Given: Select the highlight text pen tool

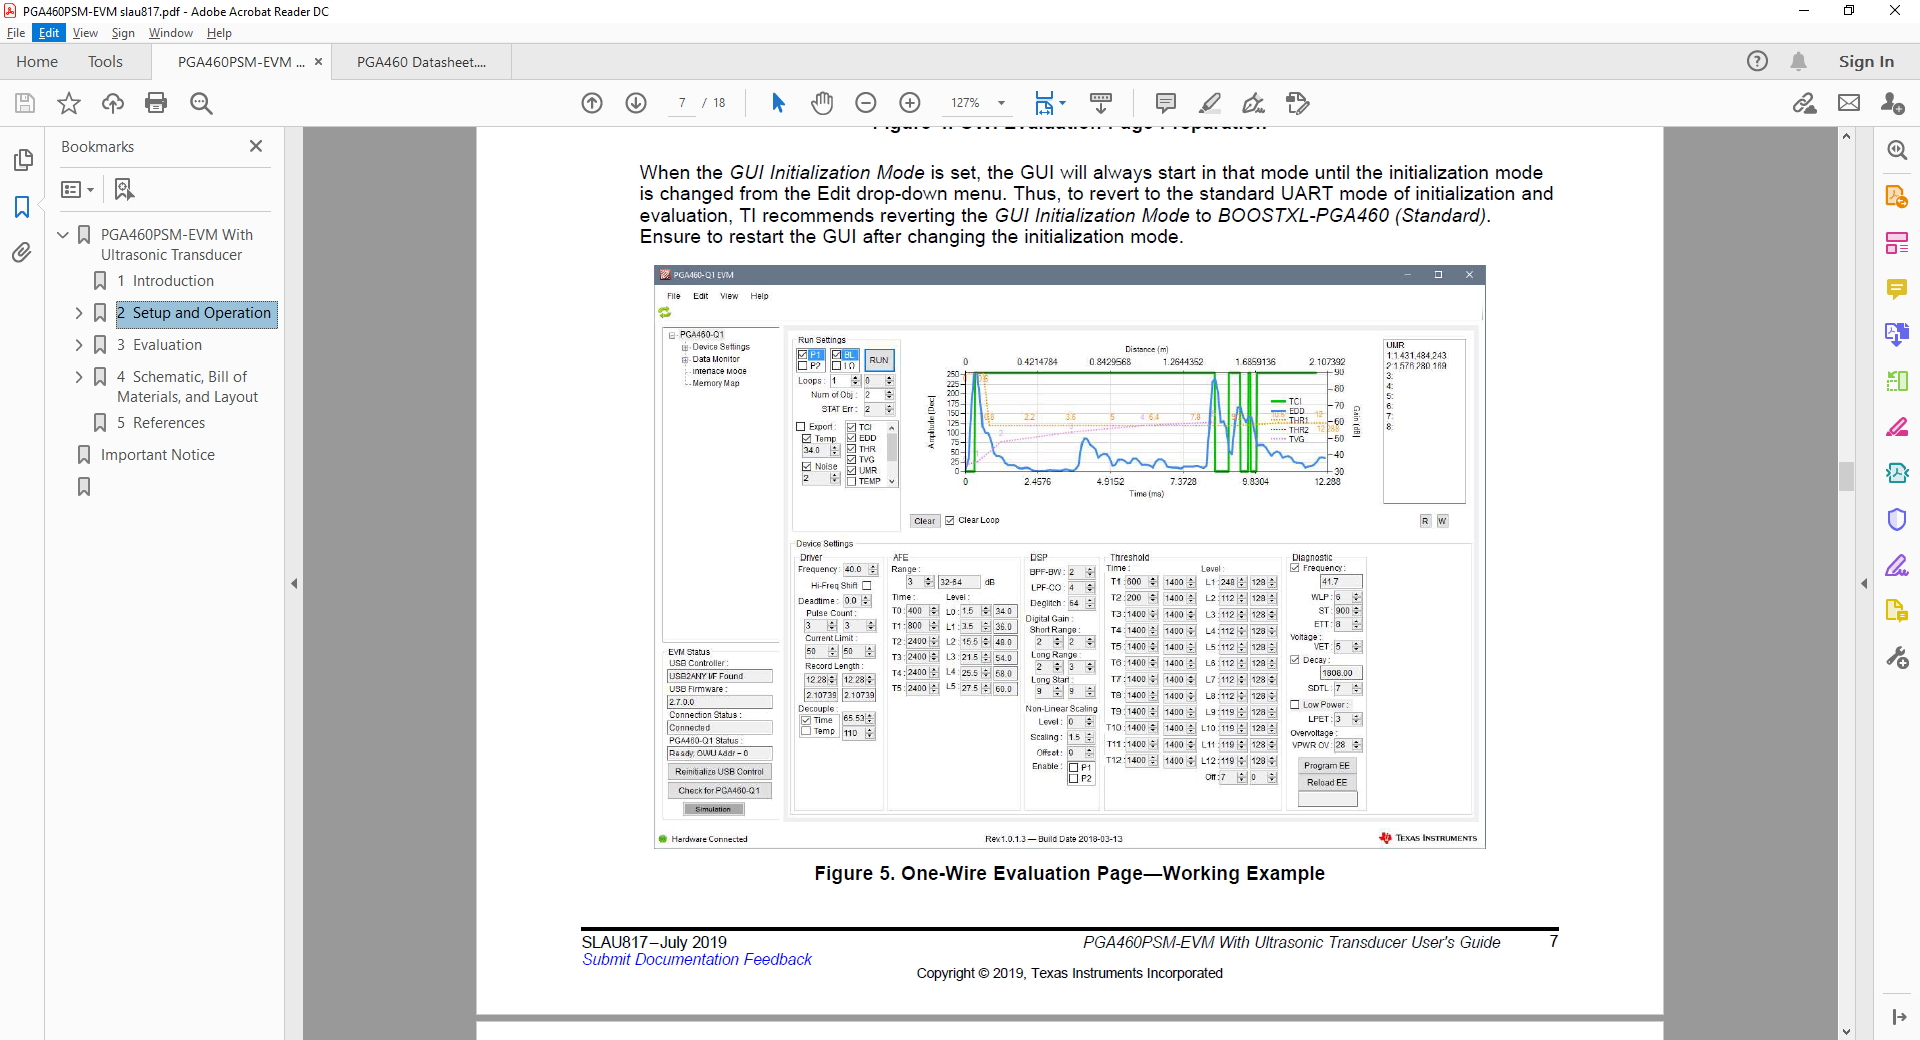Looking at the screenshot, I should pos(1210,103).
